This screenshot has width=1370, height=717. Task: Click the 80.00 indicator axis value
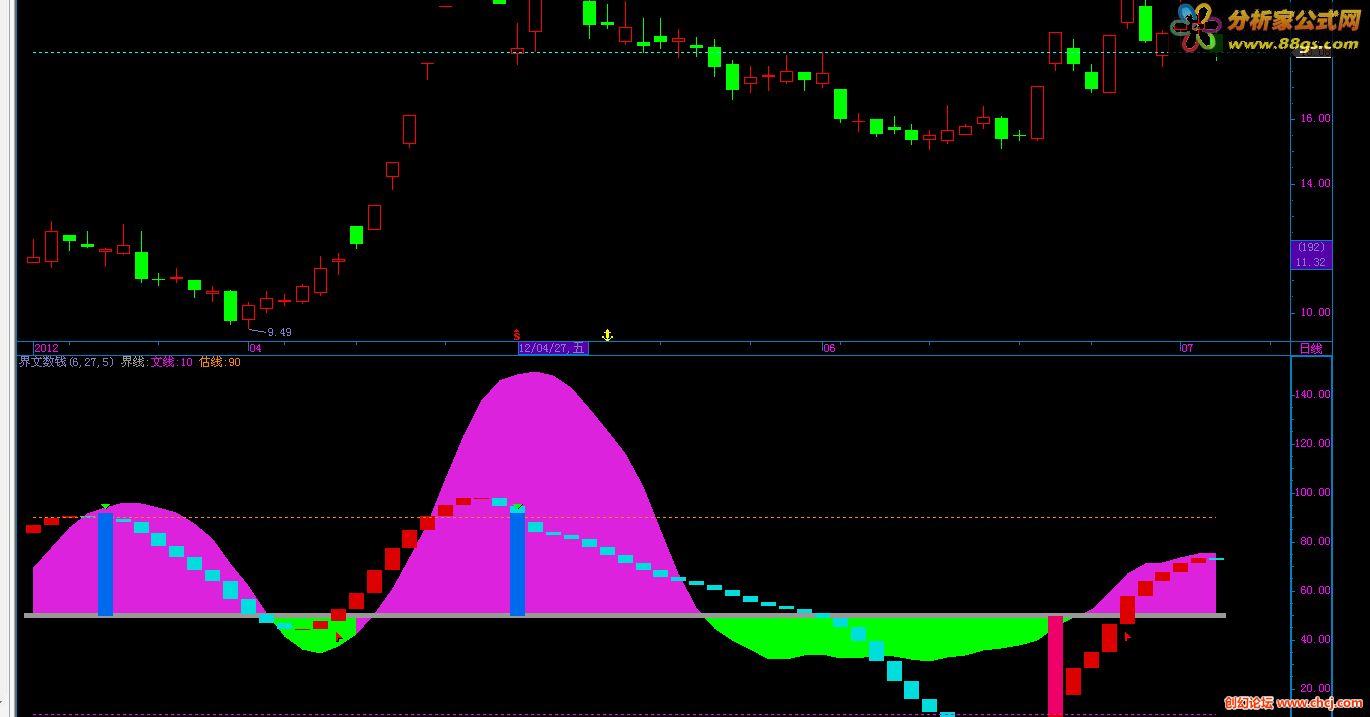[x=1315, y=541]
